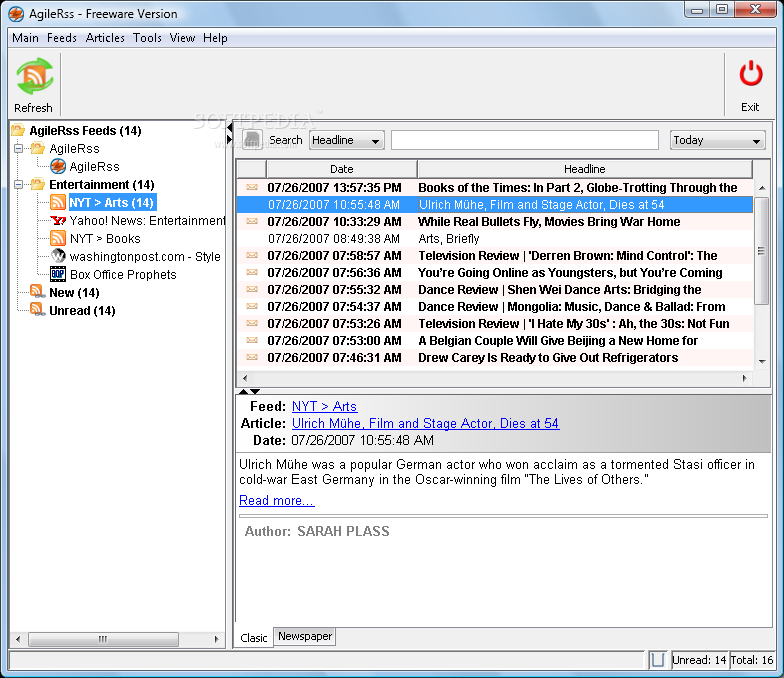Click the article list vertical scrollbar thumb
Viewport: 784px width, 678px height.
tap(762, 250)
